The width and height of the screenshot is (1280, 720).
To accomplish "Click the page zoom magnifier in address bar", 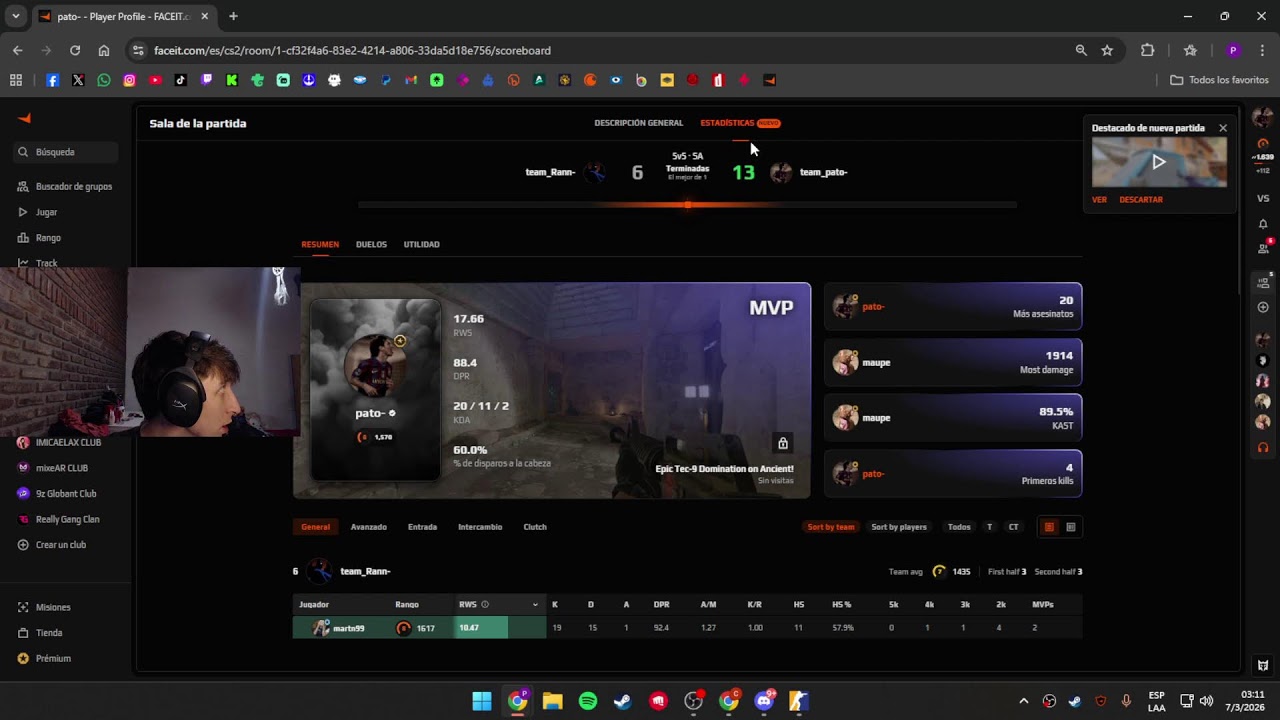I will click(x=1081, y=50).
